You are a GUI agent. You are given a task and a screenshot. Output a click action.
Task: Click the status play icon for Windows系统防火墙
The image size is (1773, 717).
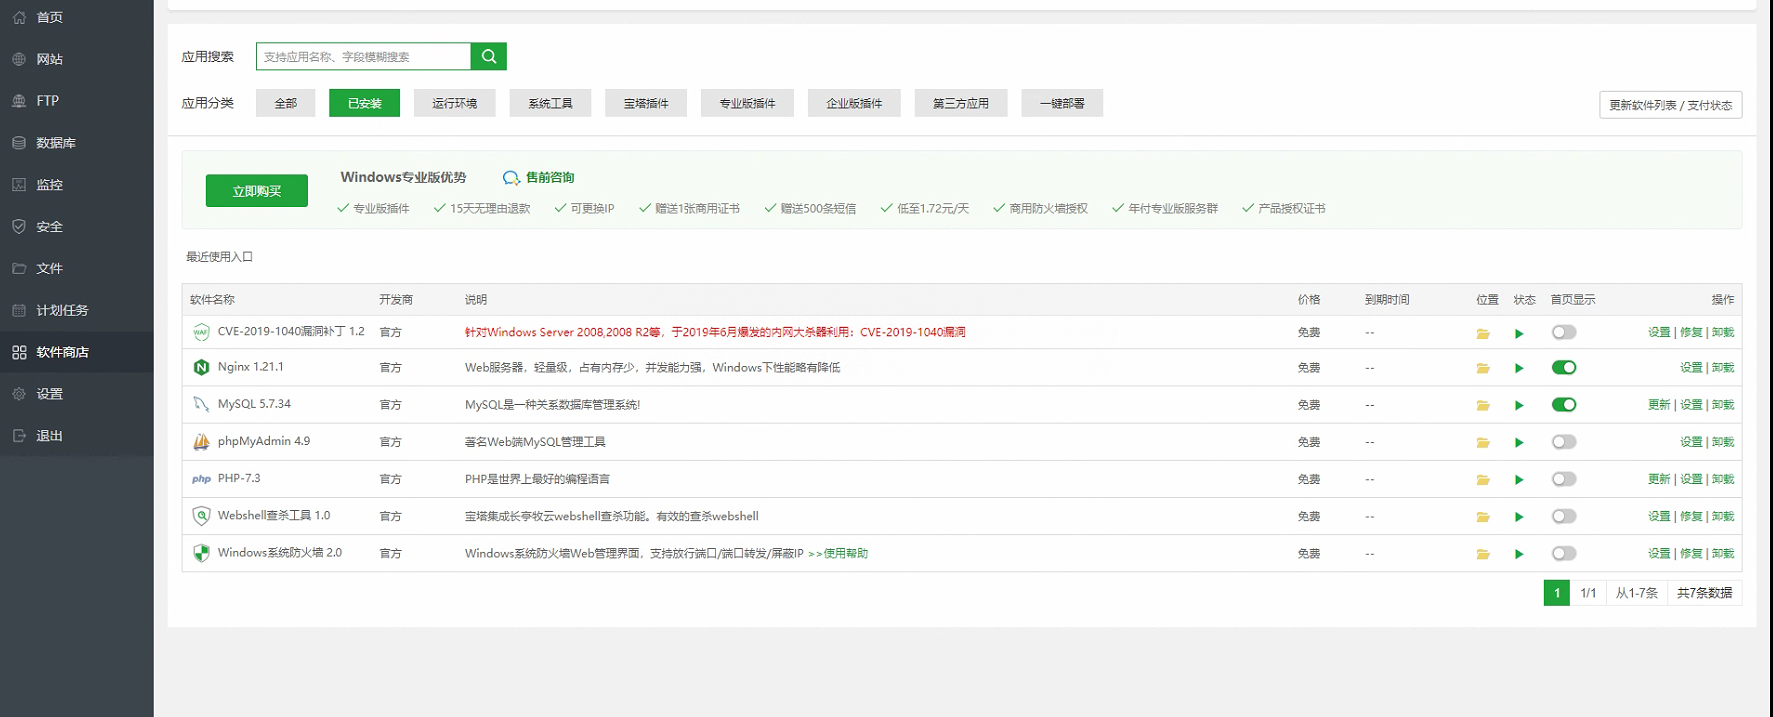point(1519,554)
